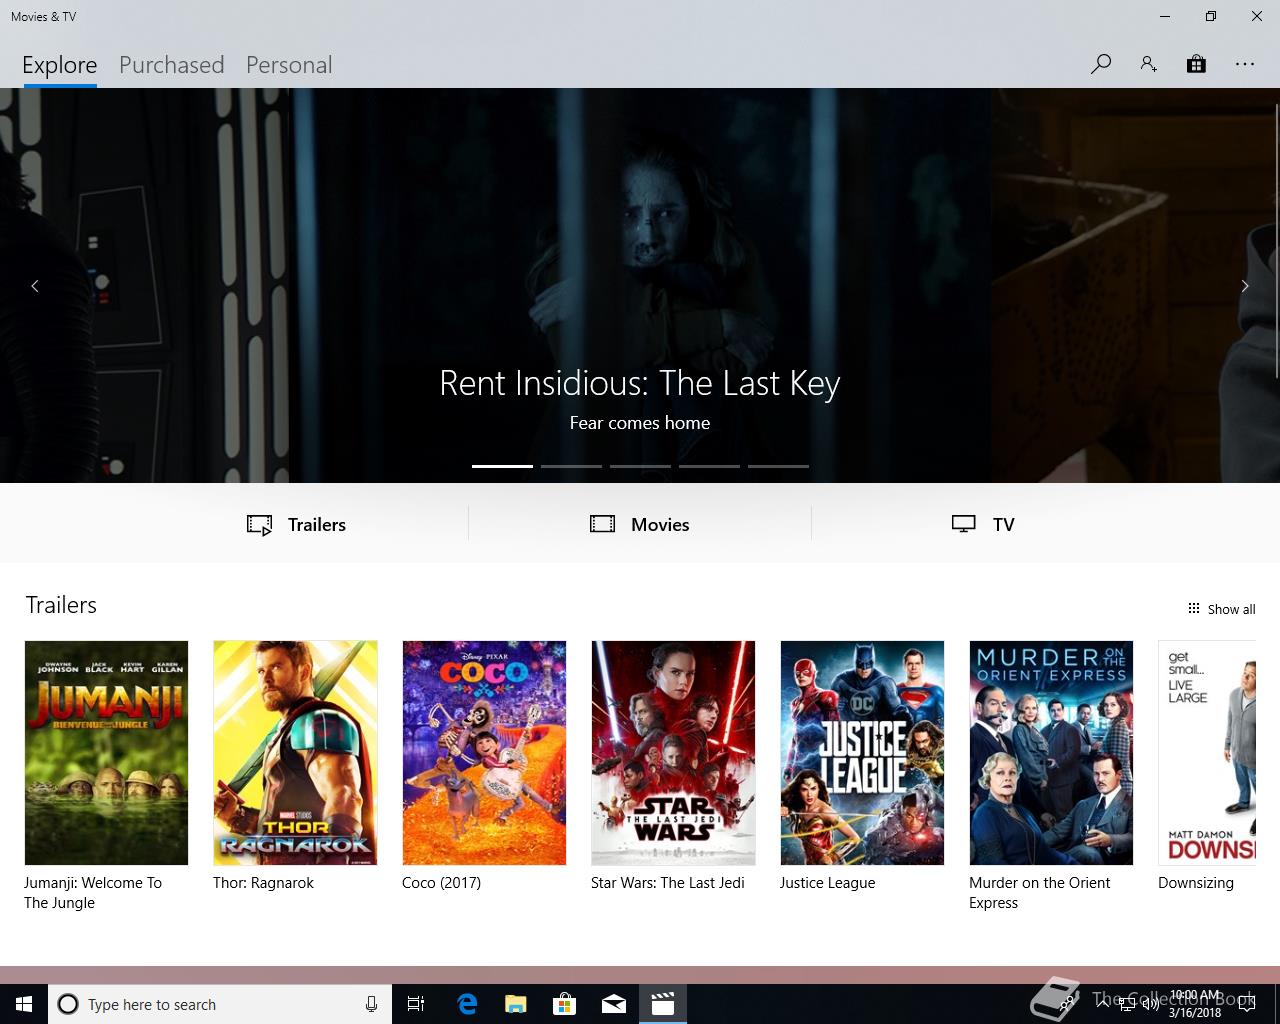Image resolution: width=1280 pixels, height=1024 pixels.
Task: Open the more options ellipsis menu
Action: pos(1244,64)
